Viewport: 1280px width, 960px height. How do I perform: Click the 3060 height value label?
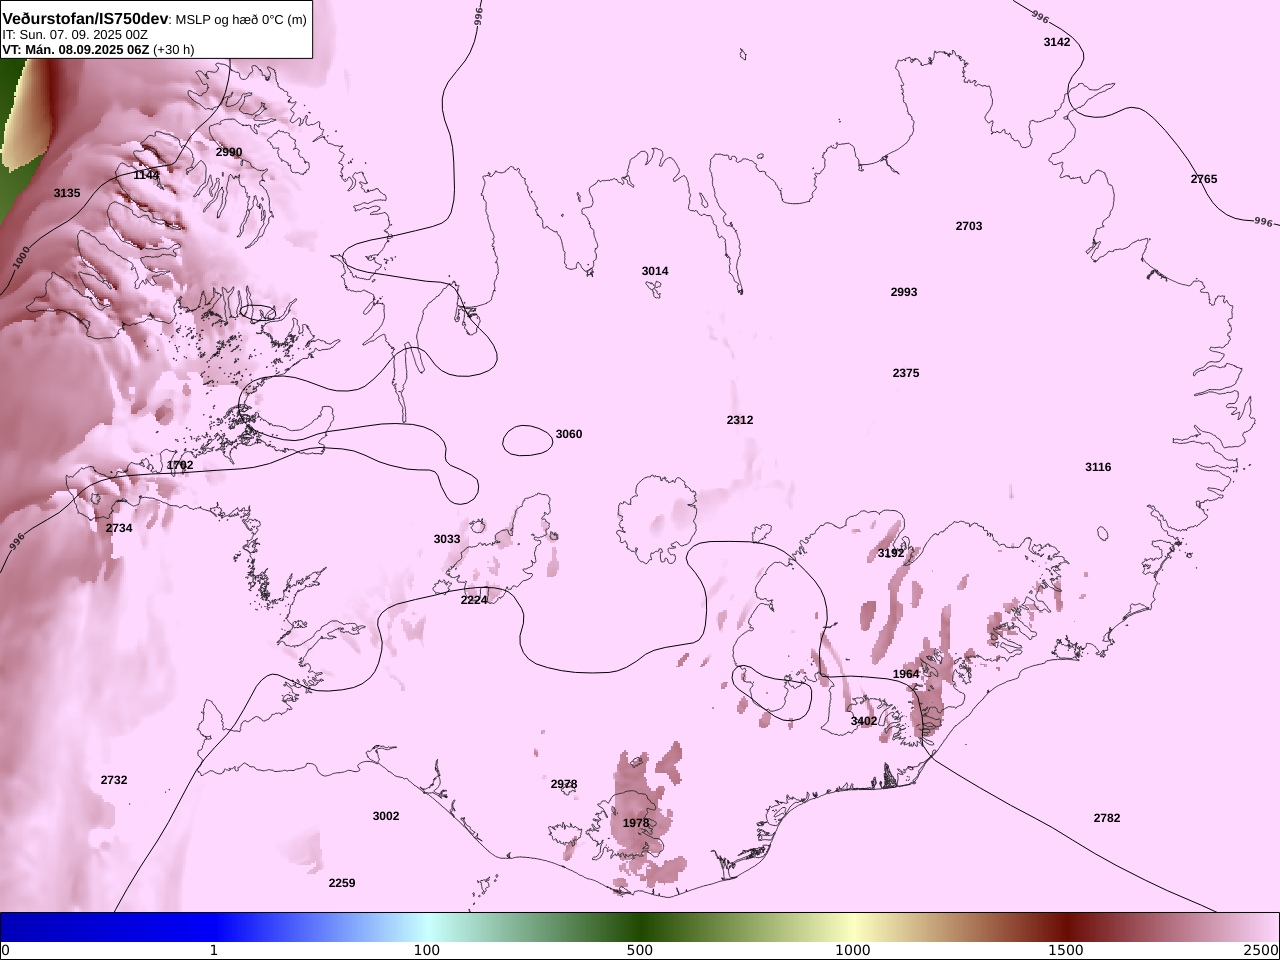(x=569, y=434)
